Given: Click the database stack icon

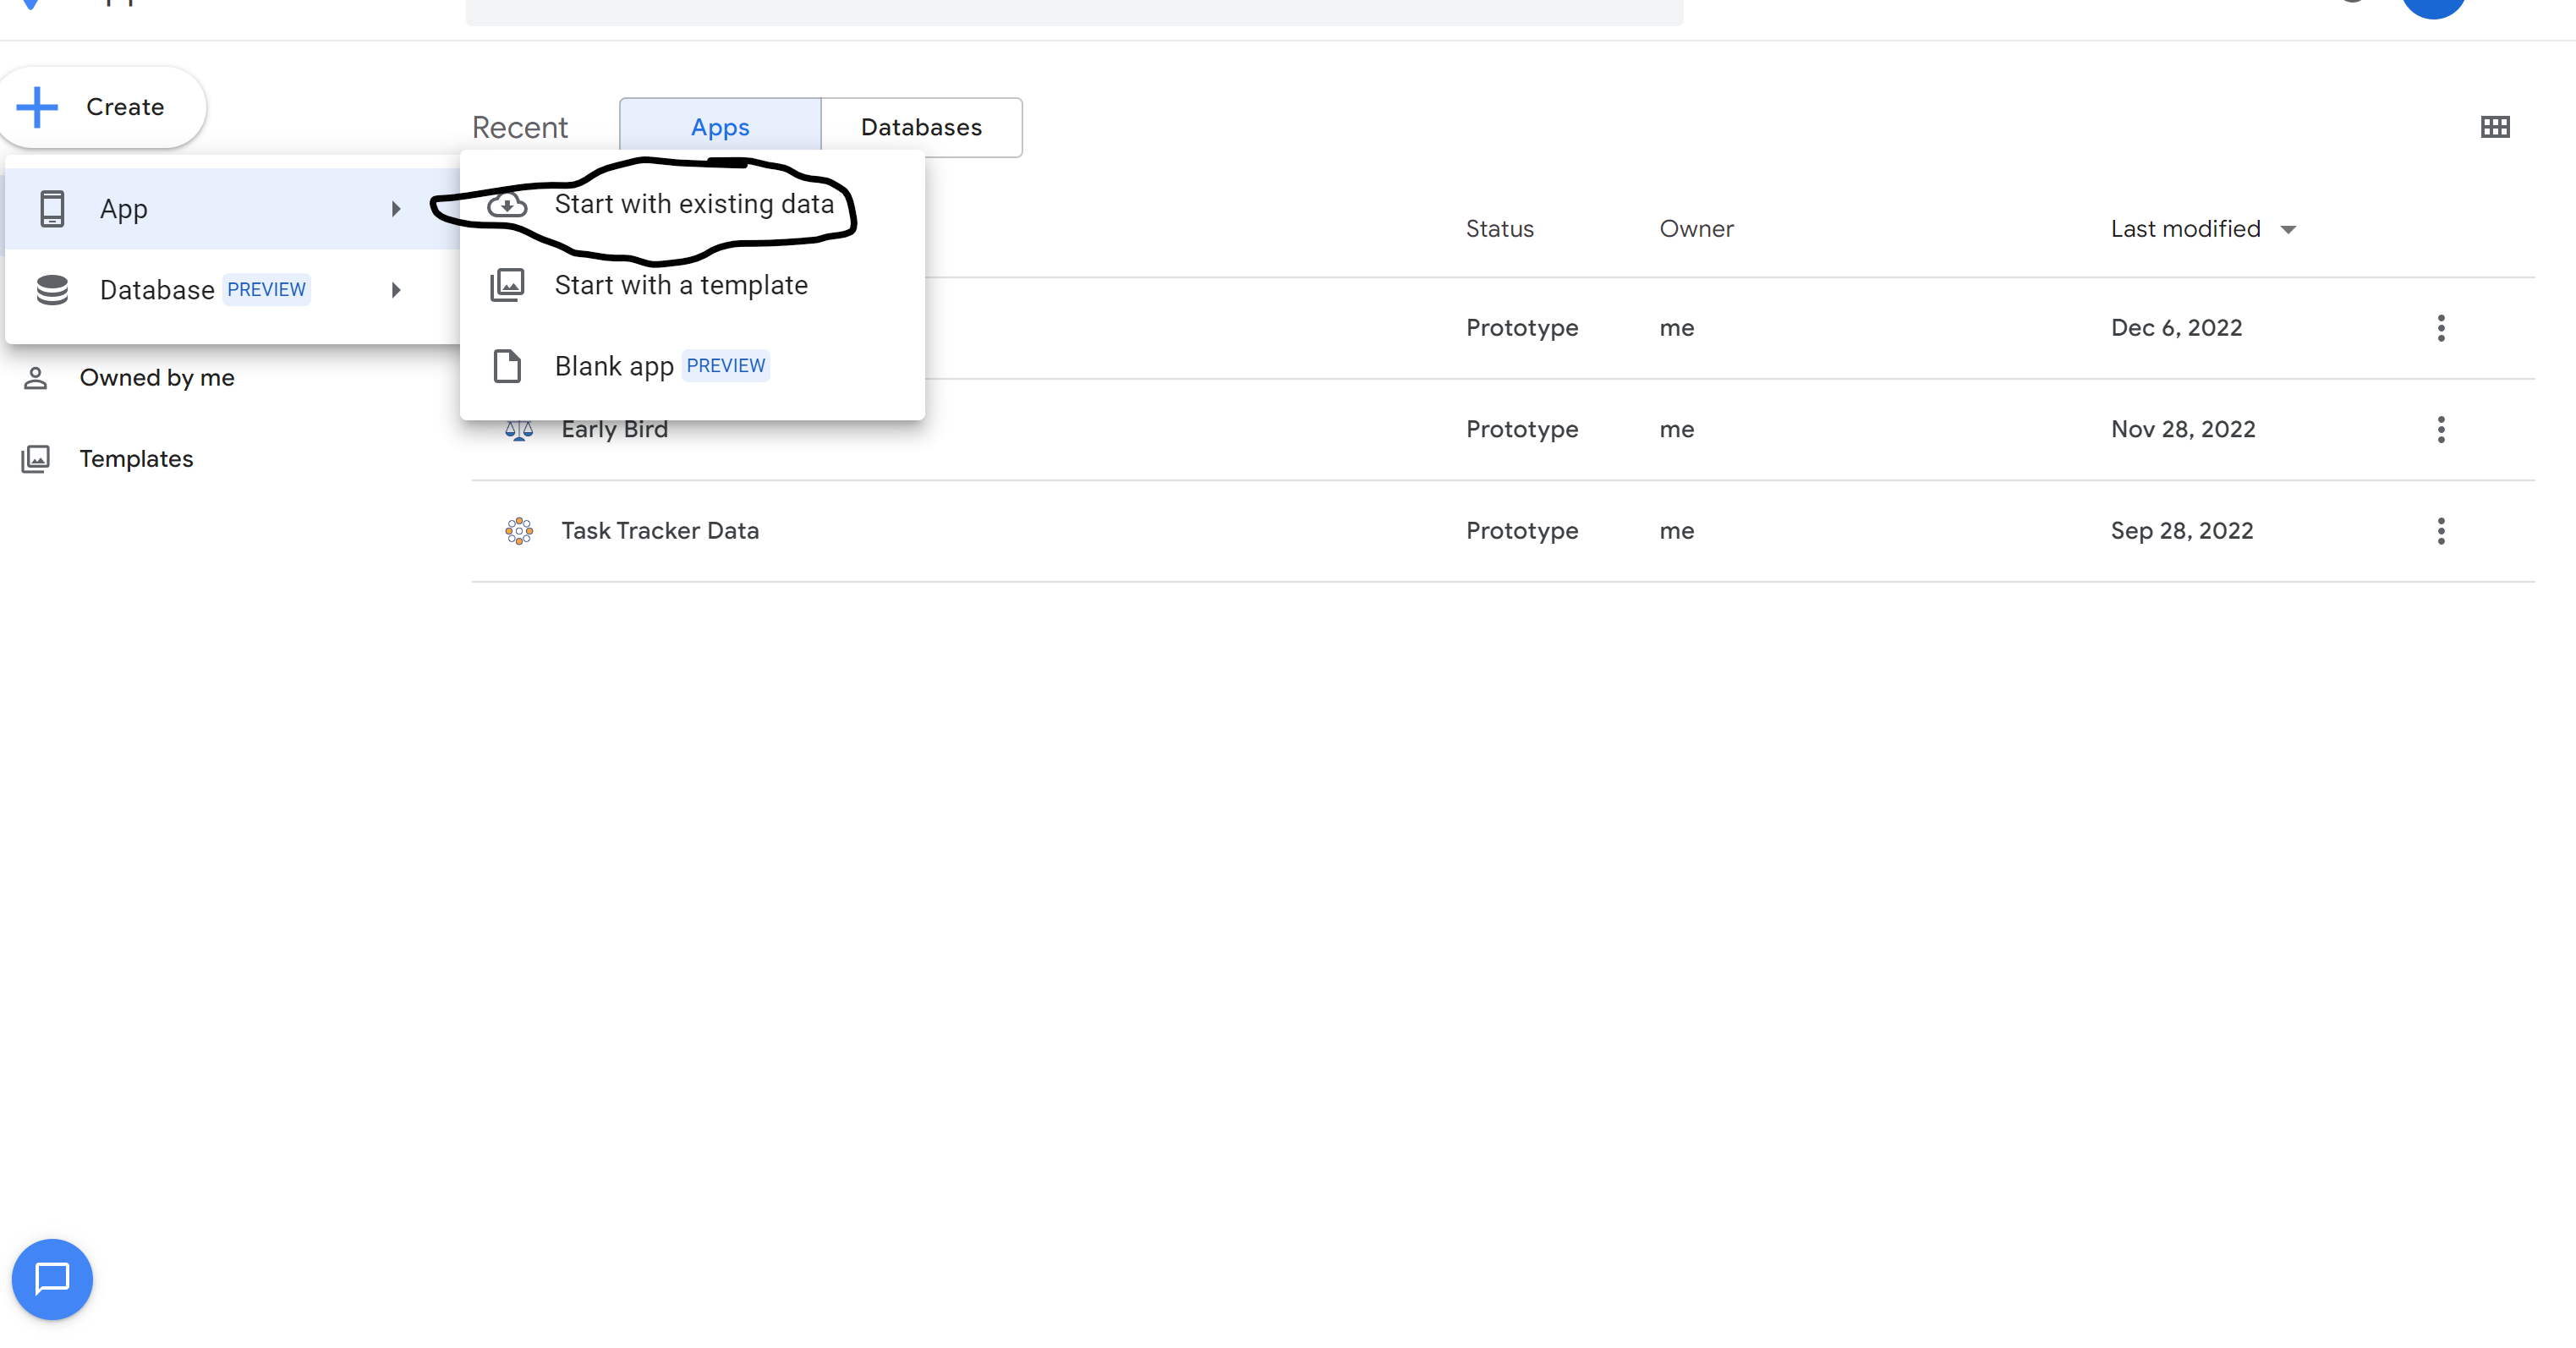Looking at the screenshot, I should click(x=52, y=290).
